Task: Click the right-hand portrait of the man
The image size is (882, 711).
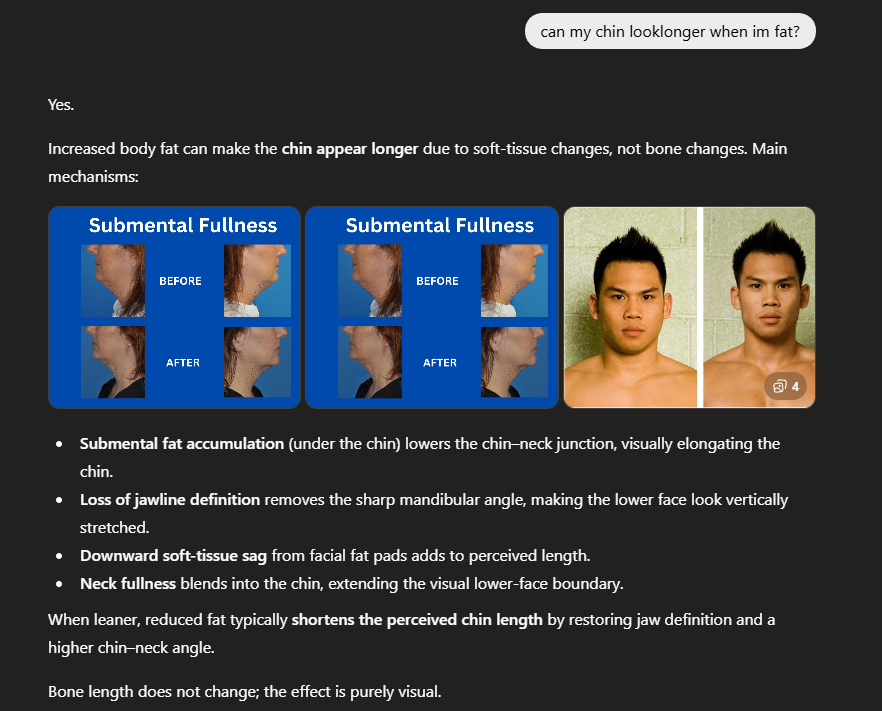Action: coord(759,307)
